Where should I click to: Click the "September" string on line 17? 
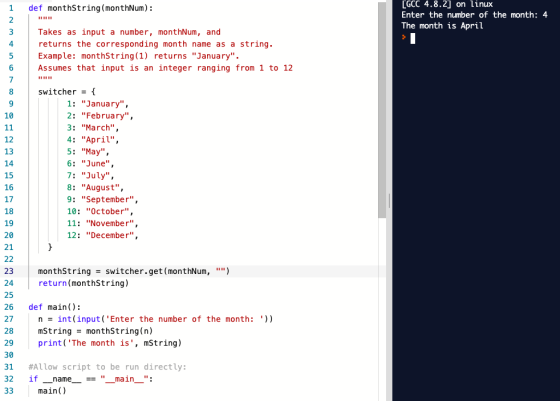[108, 200]
